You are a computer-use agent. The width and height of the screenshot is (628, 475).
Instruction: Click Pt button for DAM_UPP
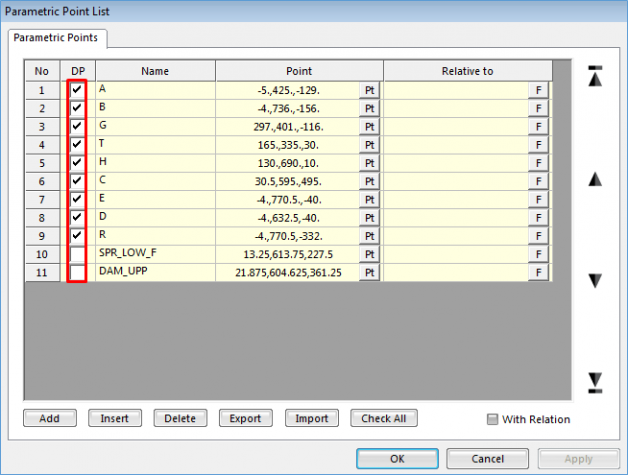[369, 272]
